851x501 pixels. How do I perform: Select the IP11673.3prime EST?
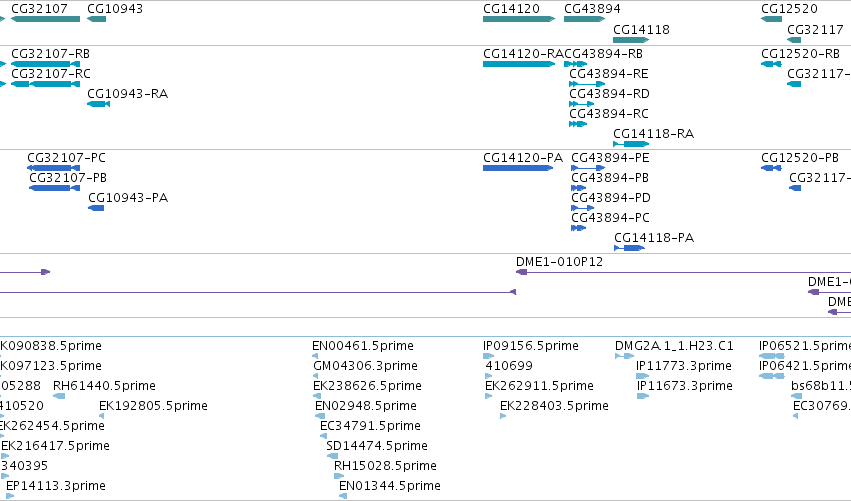(643, 396)
